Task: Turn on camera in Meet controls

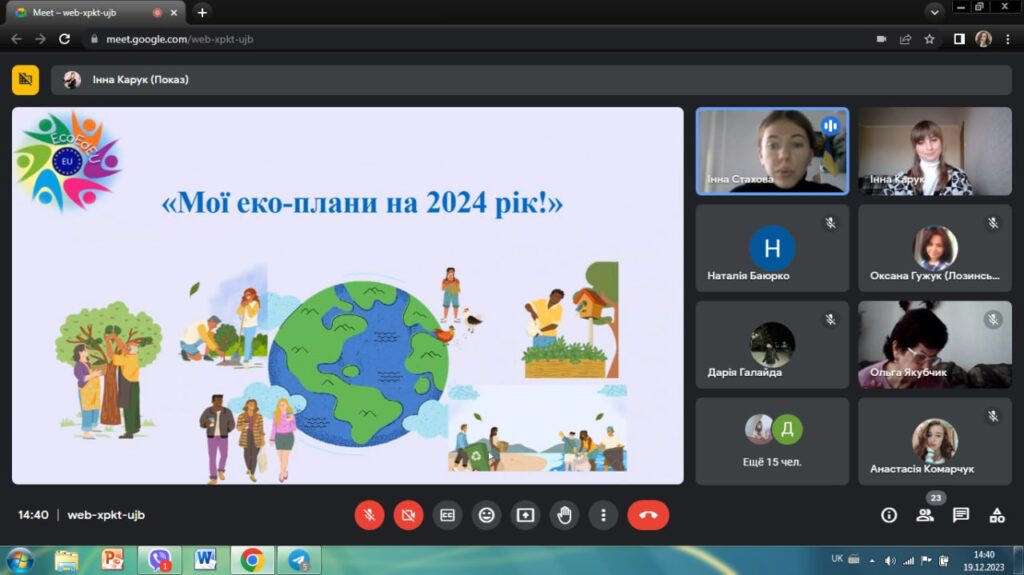Action: (x=408, y=515)
